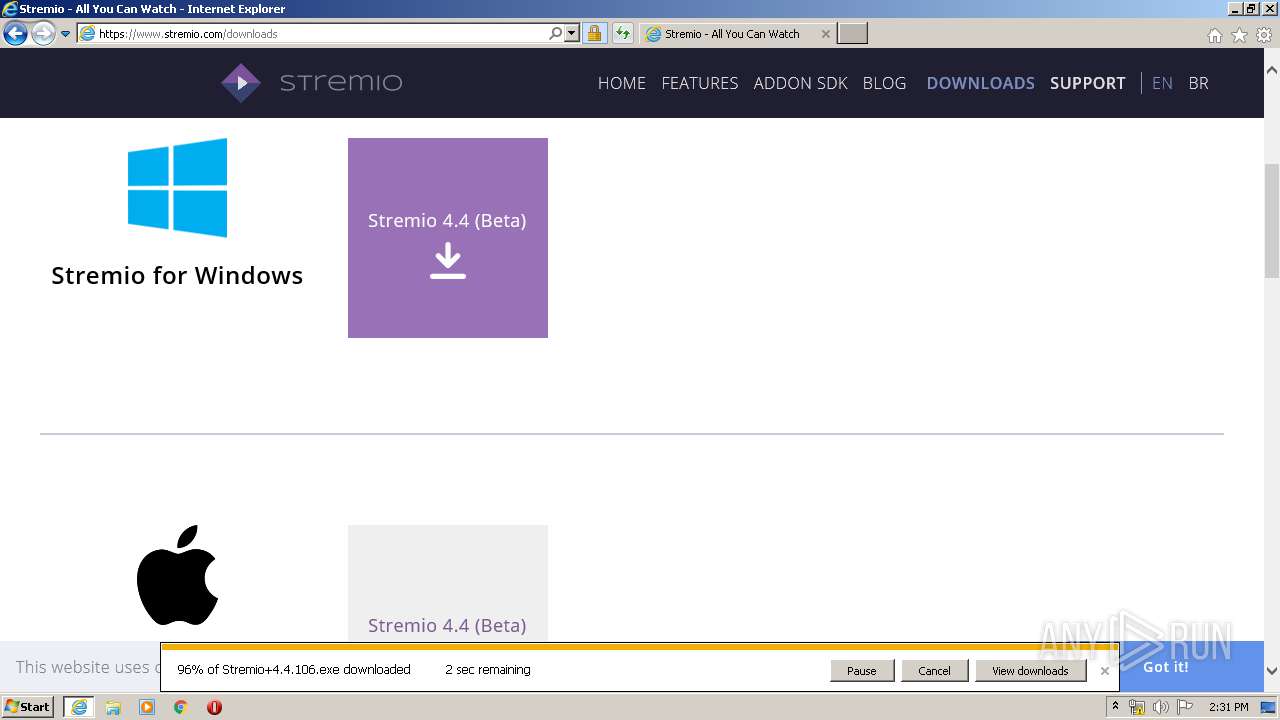Screen dimensions: 1280x720
Task: Click the scrollbar up arrow
Action: tap(1272, 71)
